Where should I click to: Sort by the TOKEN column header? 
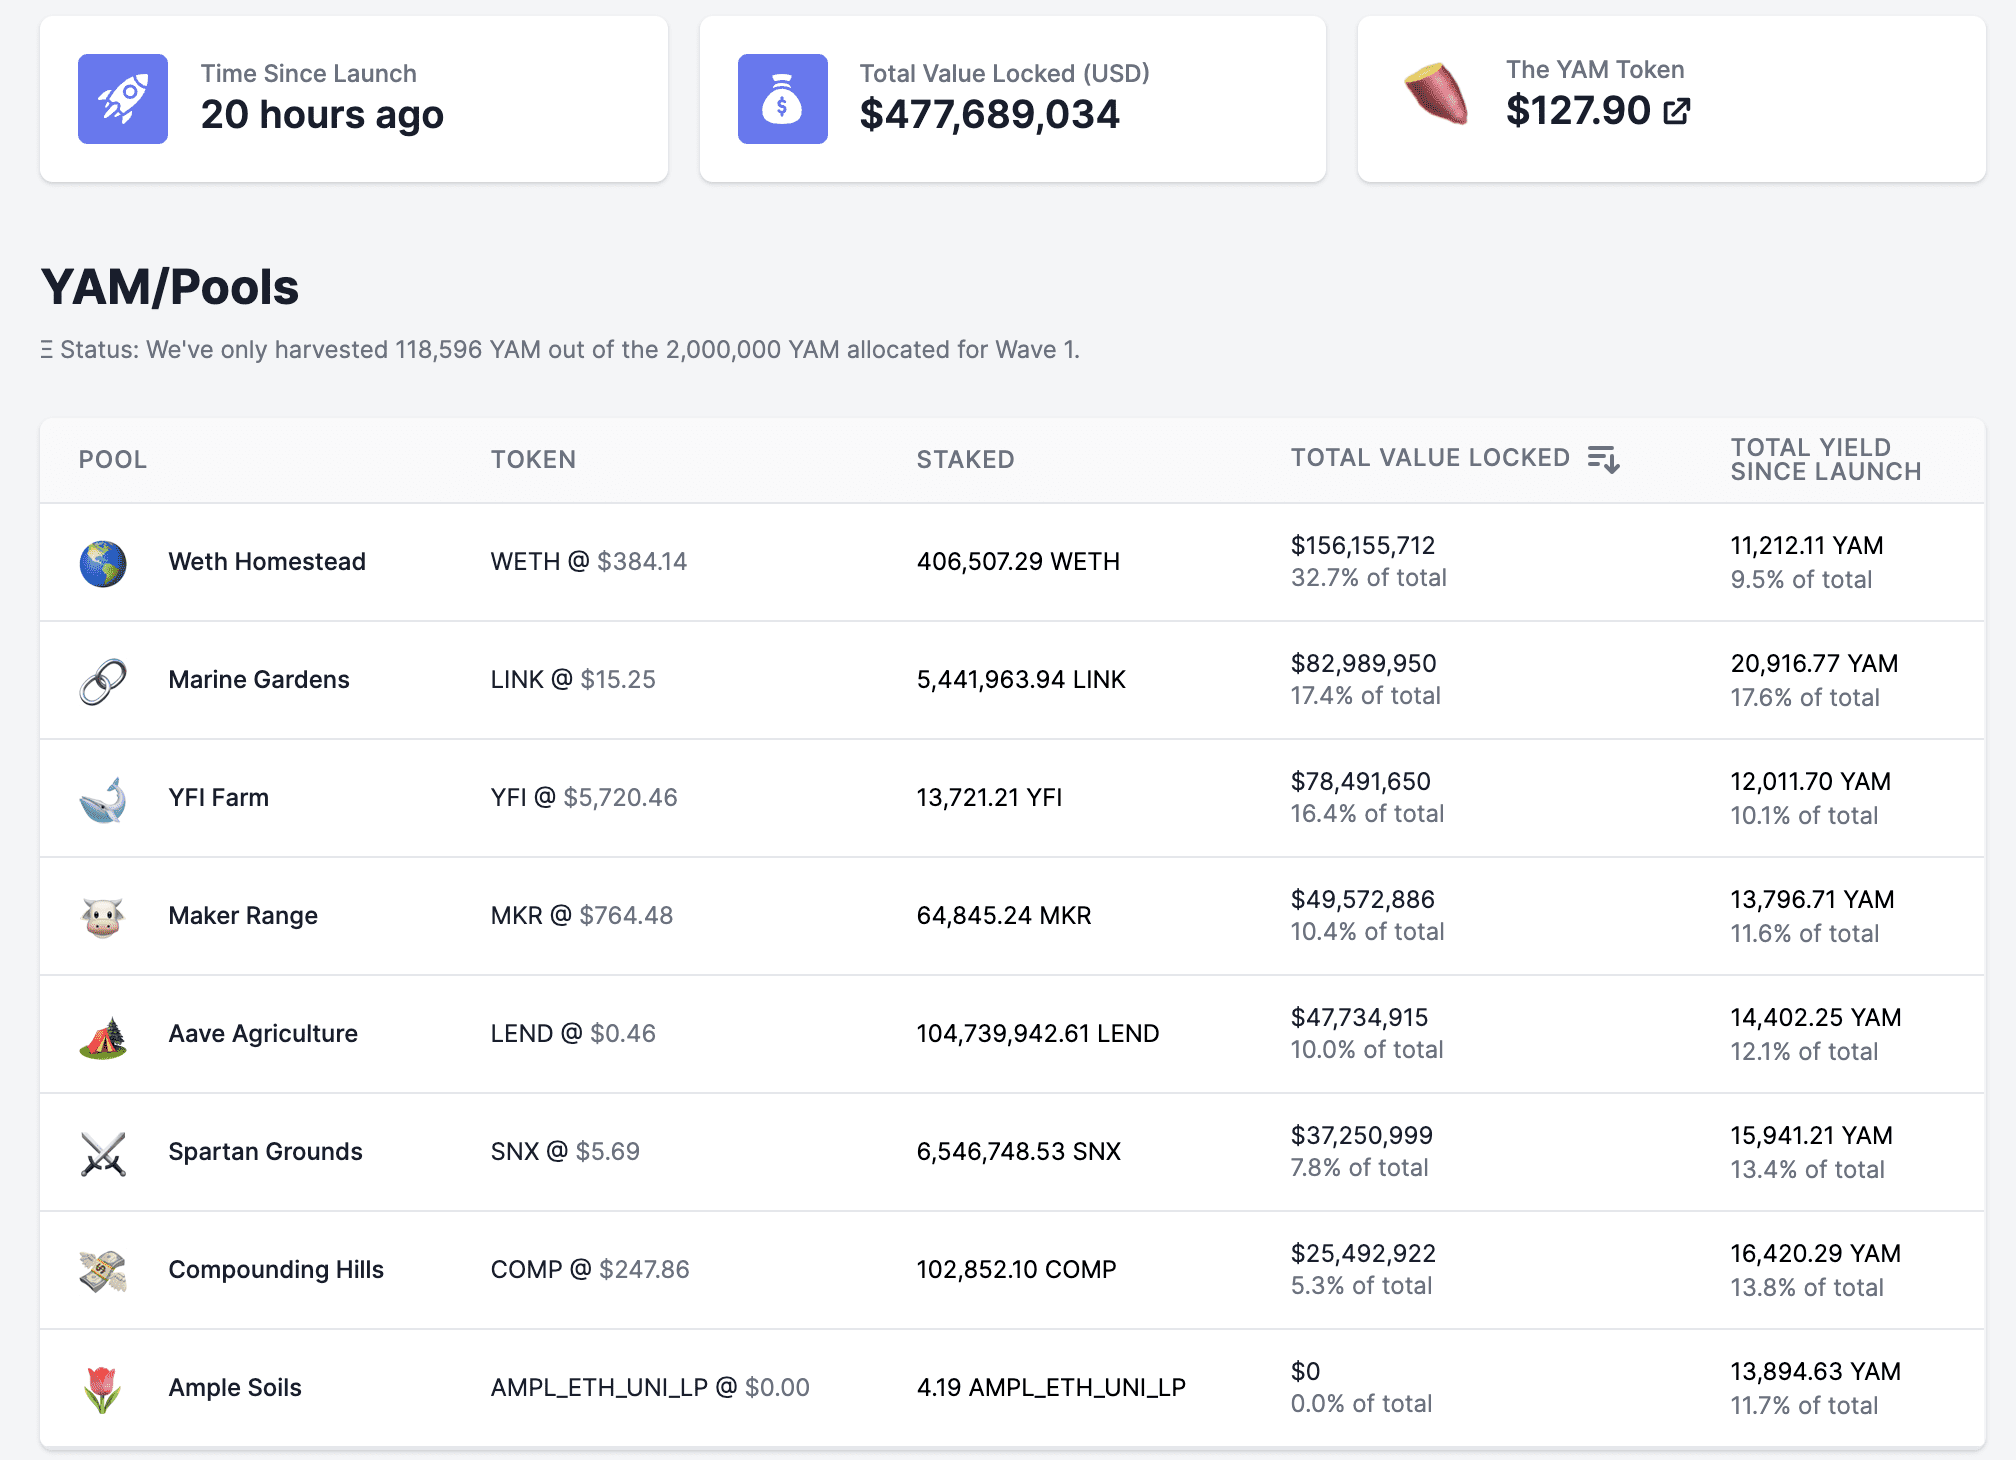tap(533, 460)
